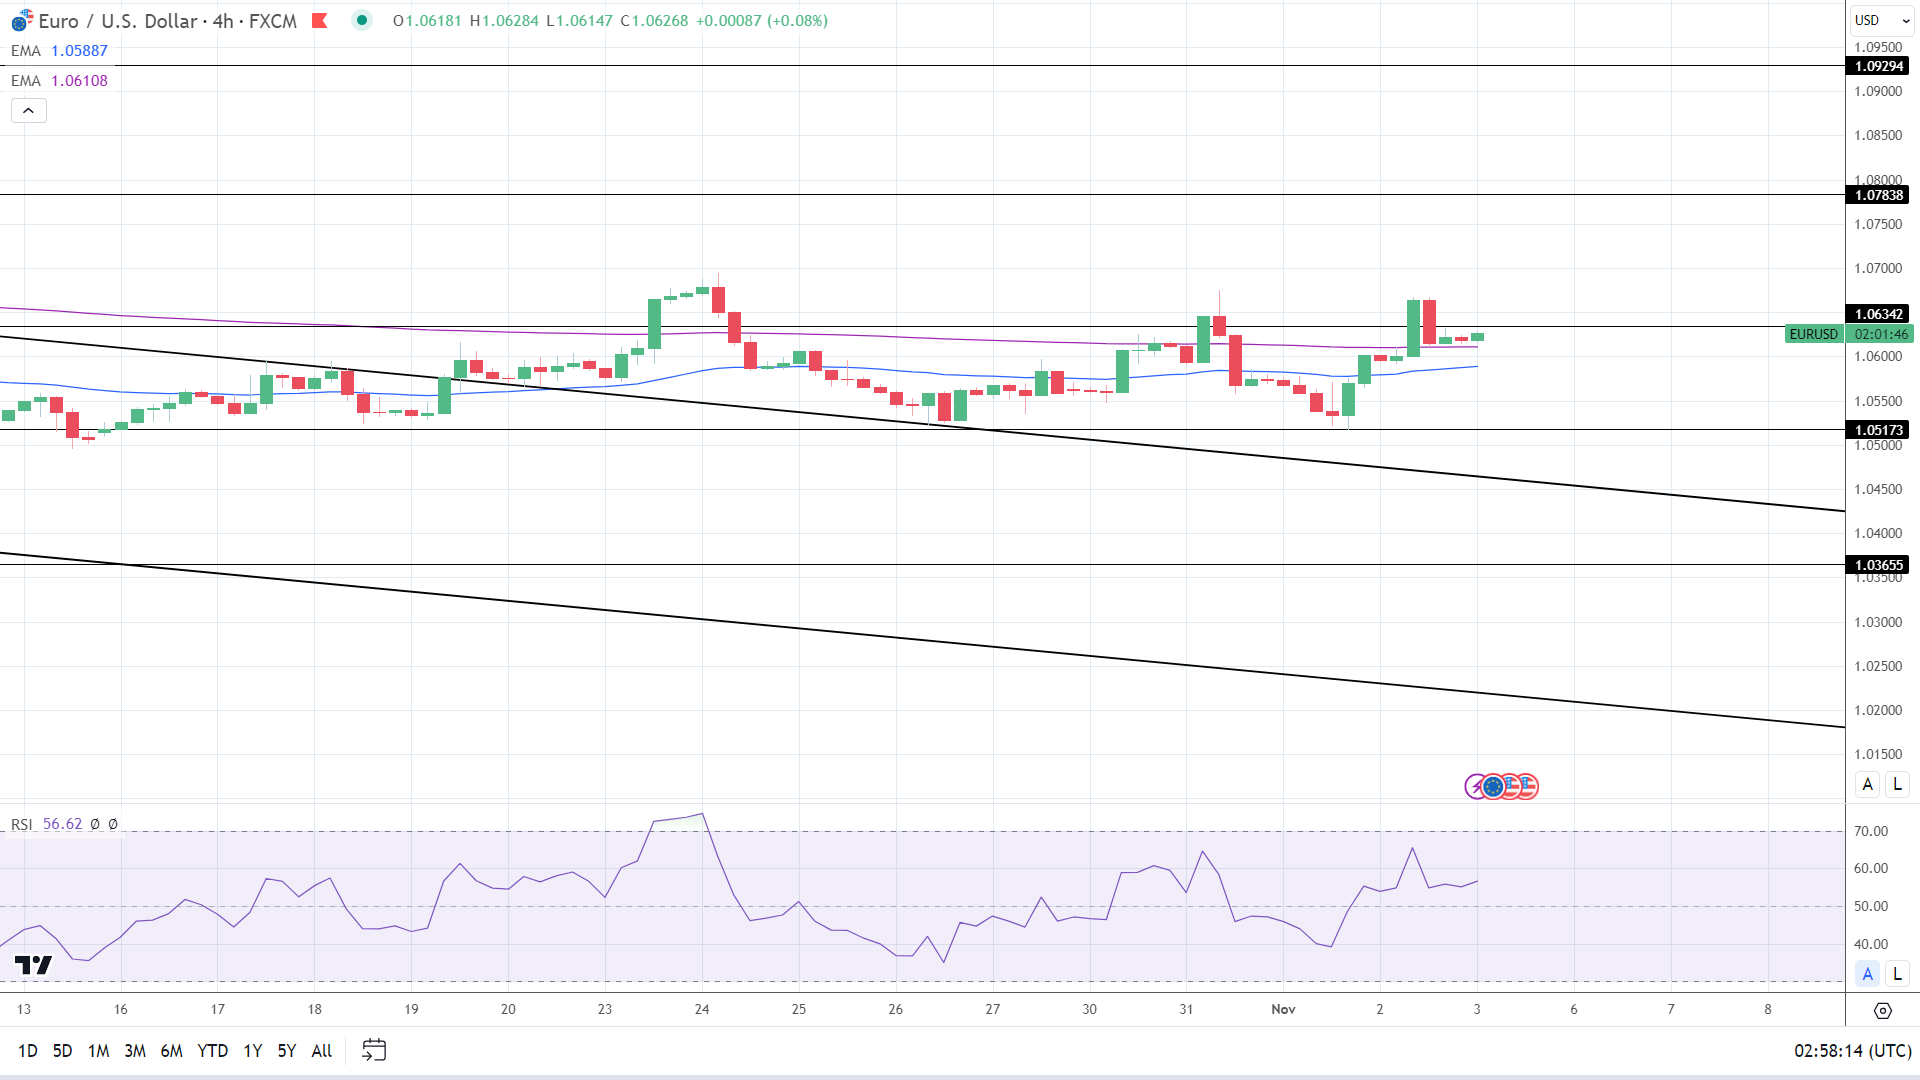Select the 3M time range

pyautogui.click(x=135, y=1051)
